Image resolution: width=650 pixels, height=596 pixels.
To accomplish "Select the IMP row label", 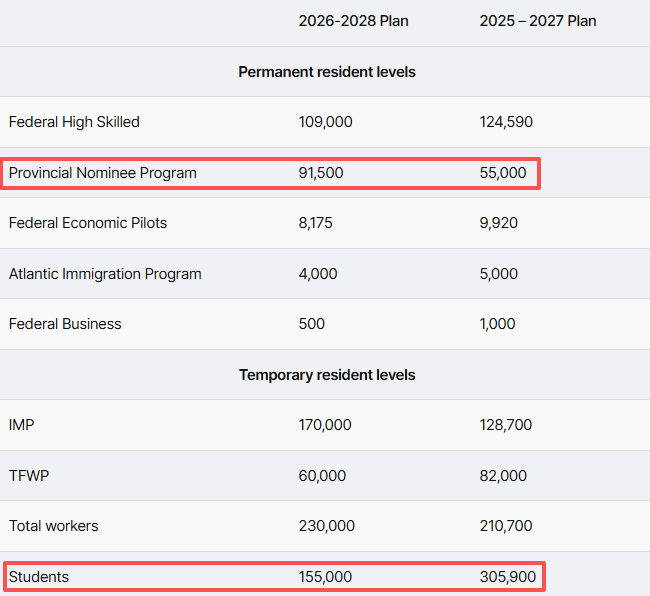I will [x=22, y=425].
